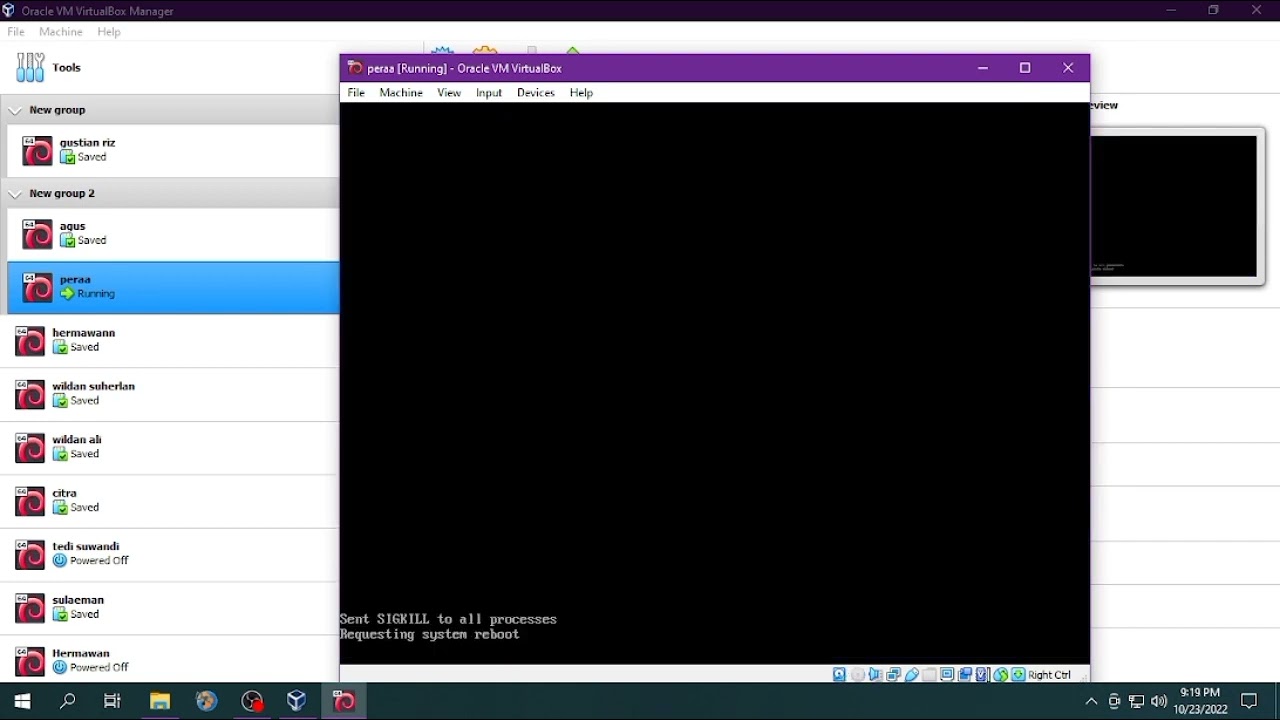Open the VM window Devices menu
Image resolution: width=1280 pixels, height=720 pixels.
[536, 92]
